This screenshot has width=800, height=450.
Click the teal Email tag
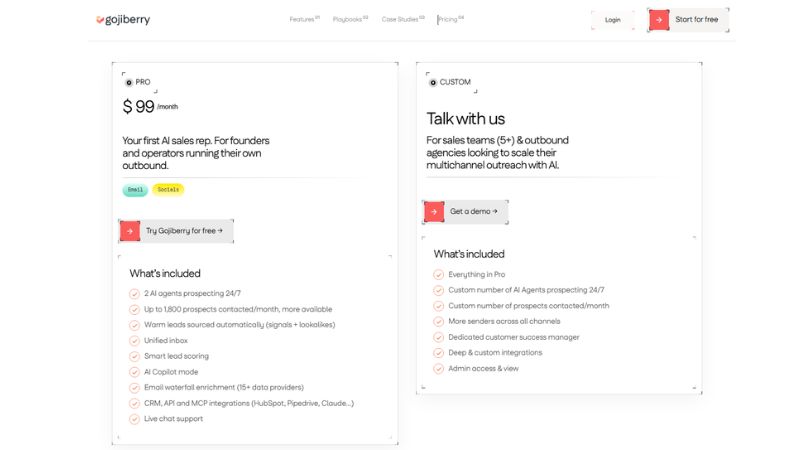(x=135, y=190)
